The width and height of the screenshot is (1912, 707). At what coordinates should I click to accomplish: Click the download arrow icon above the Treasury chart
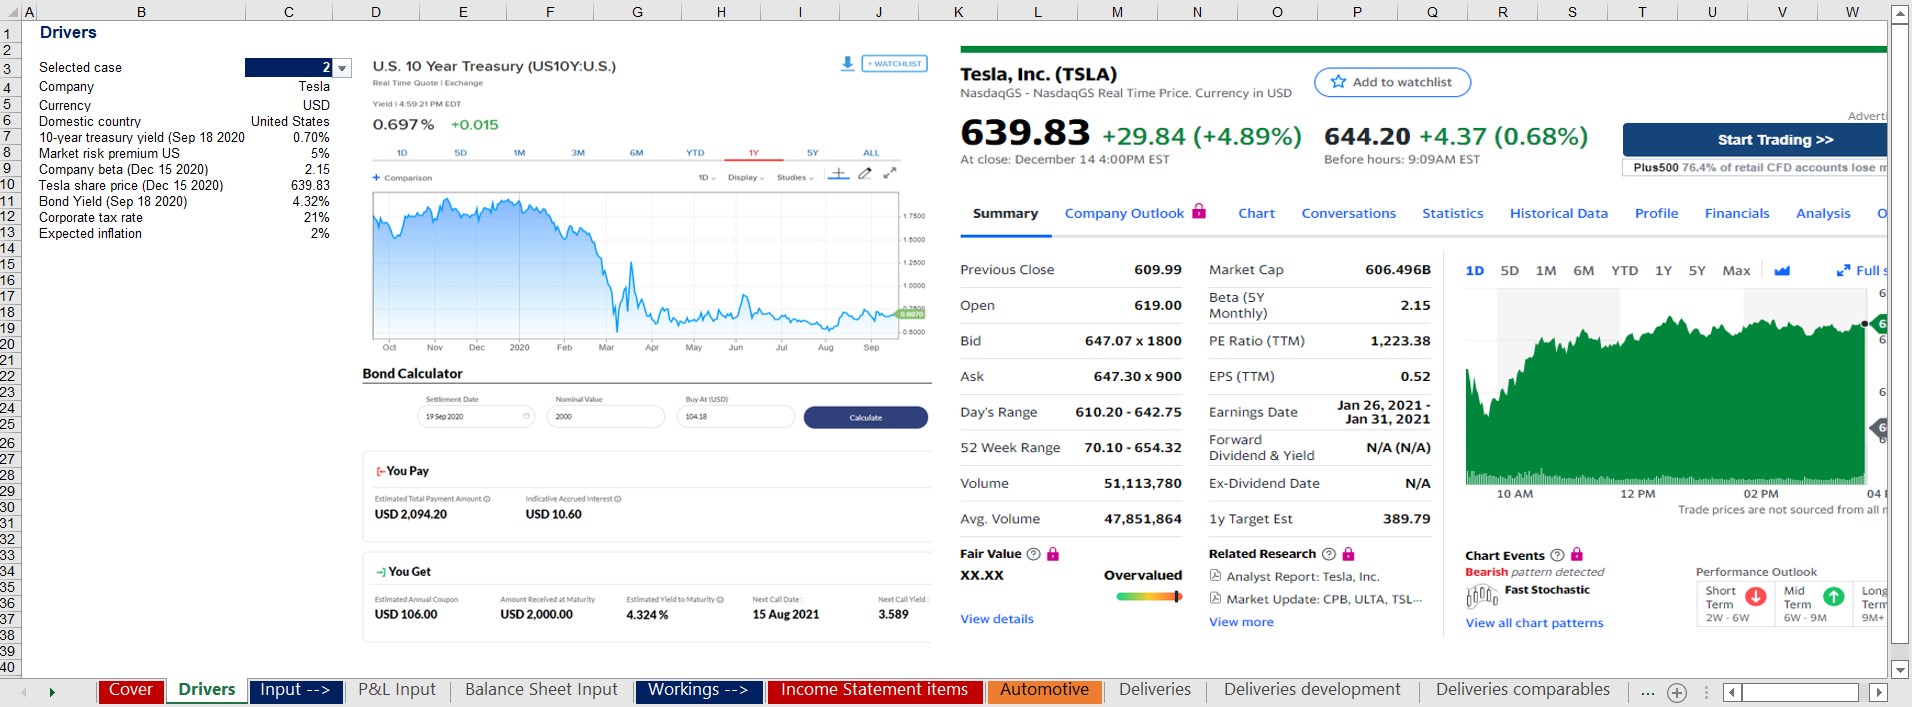click(x=847, y=63)
